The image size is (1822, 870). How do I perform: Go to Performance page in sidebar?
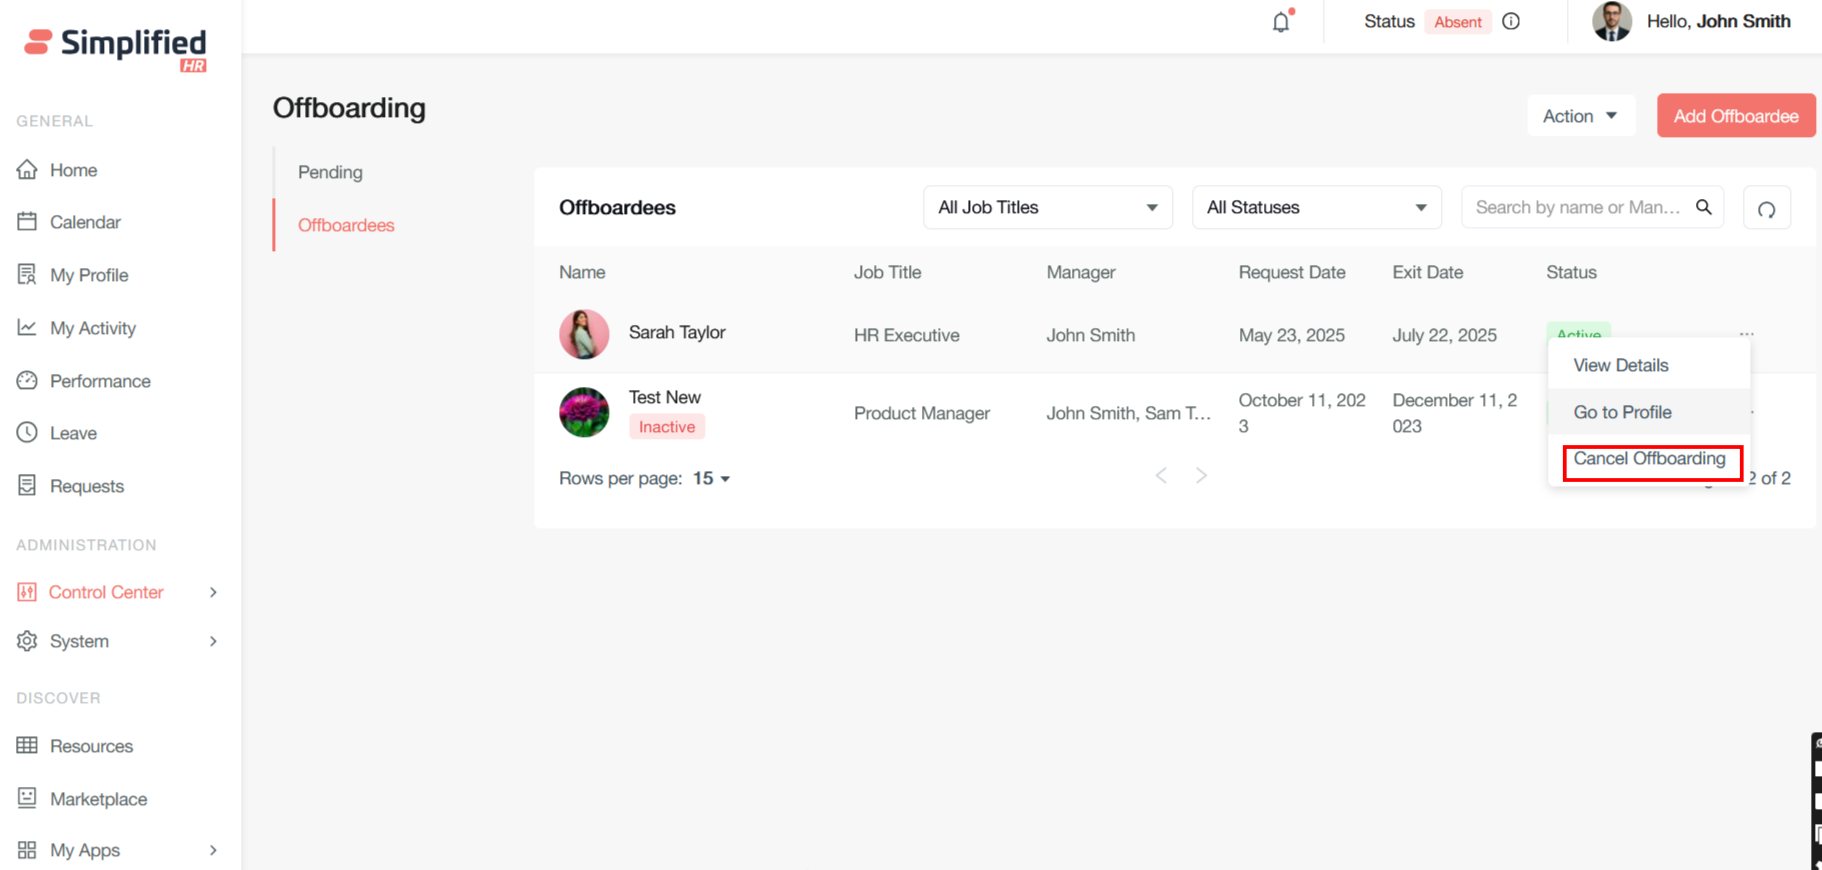click(100, 381)
